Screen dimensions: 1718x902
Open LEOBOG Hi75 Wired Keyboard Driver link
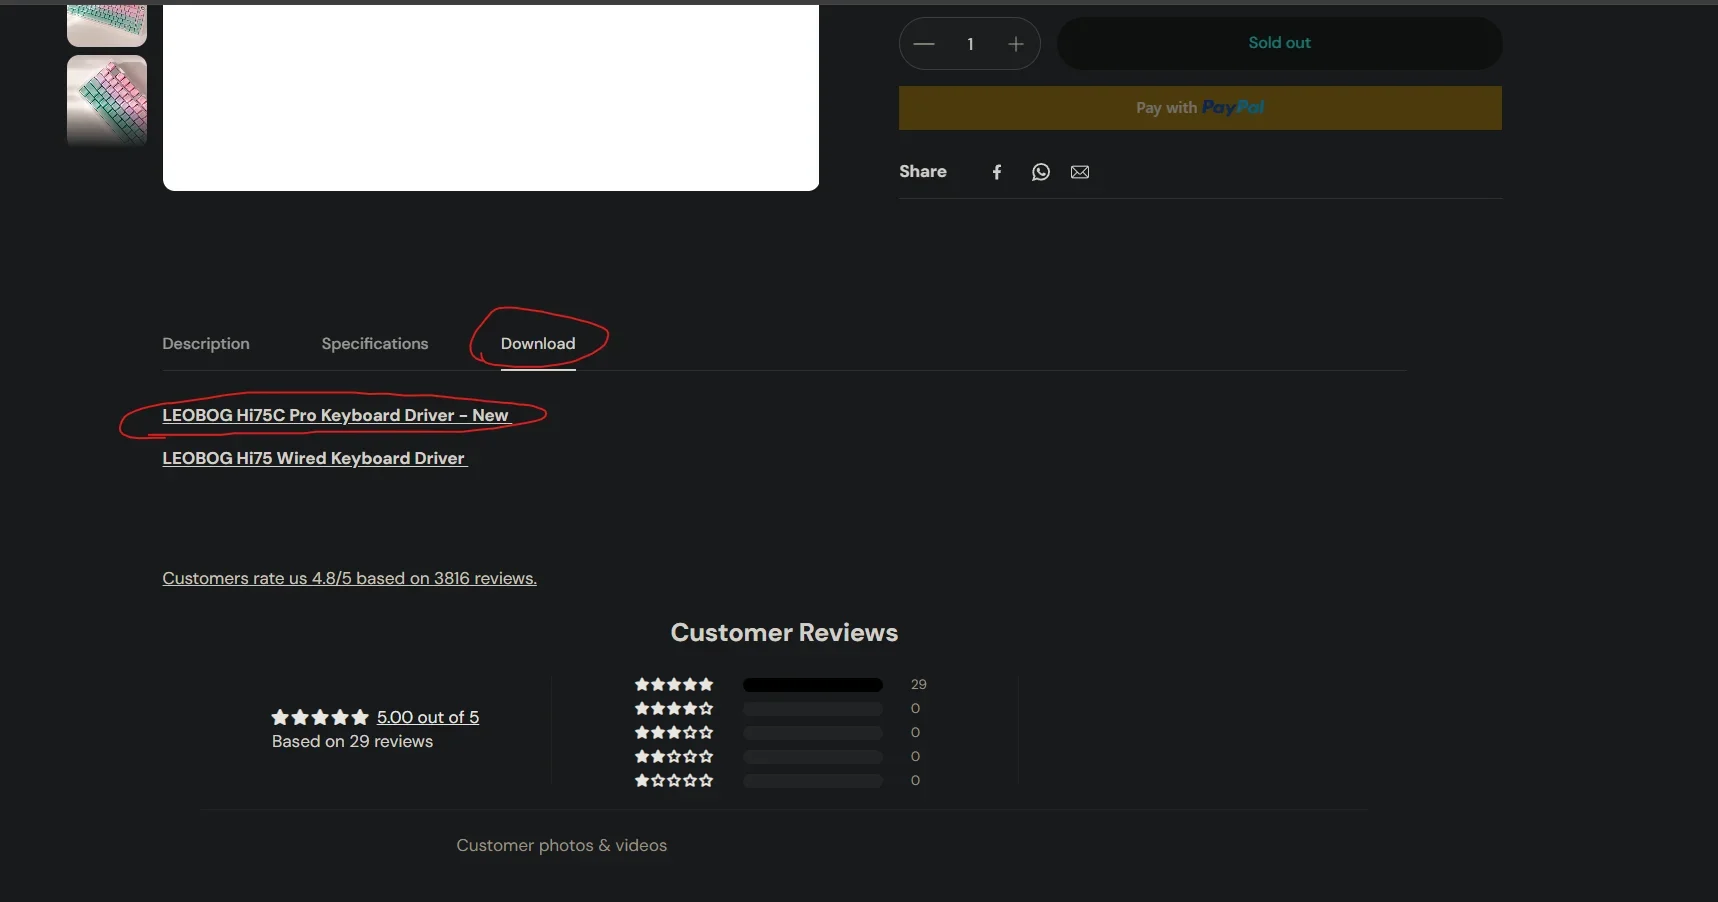point(314,458)
